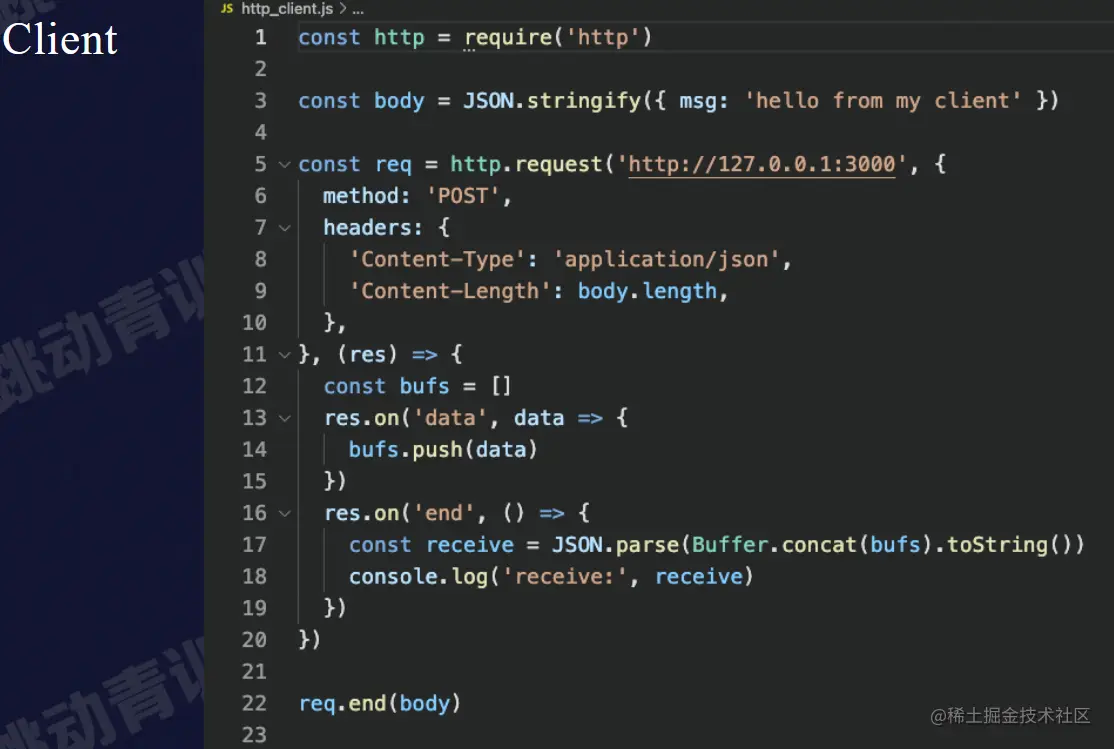Image resolution: width=1114 pixels, height=749 pixels.
Task: Click toString() call on line 17
Action: 1009,545
